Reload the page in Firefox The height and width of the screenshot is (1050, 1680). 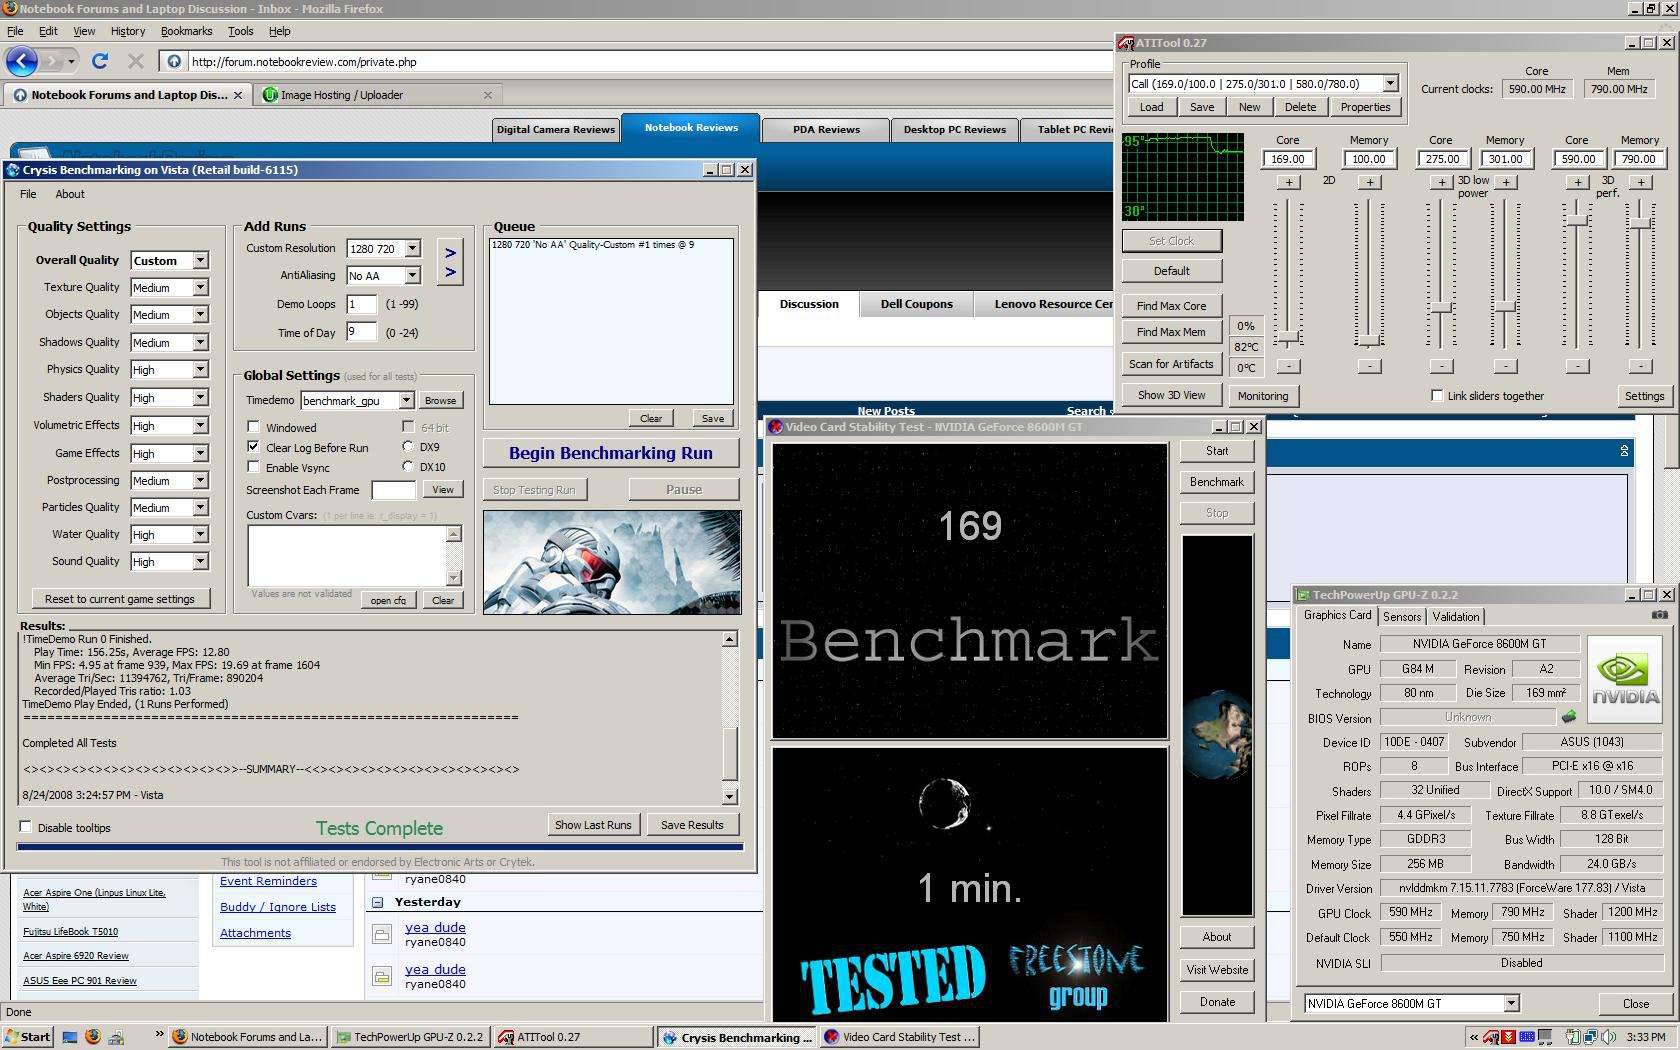pos(100,61)
